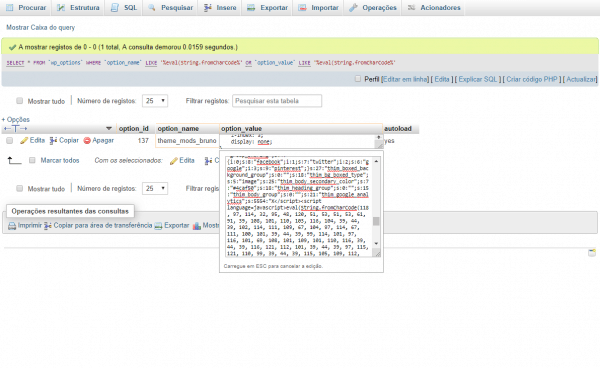Screen dimensions: 600x368
Task: Expand the + Opções section
Action: click(x=16, y=119)
